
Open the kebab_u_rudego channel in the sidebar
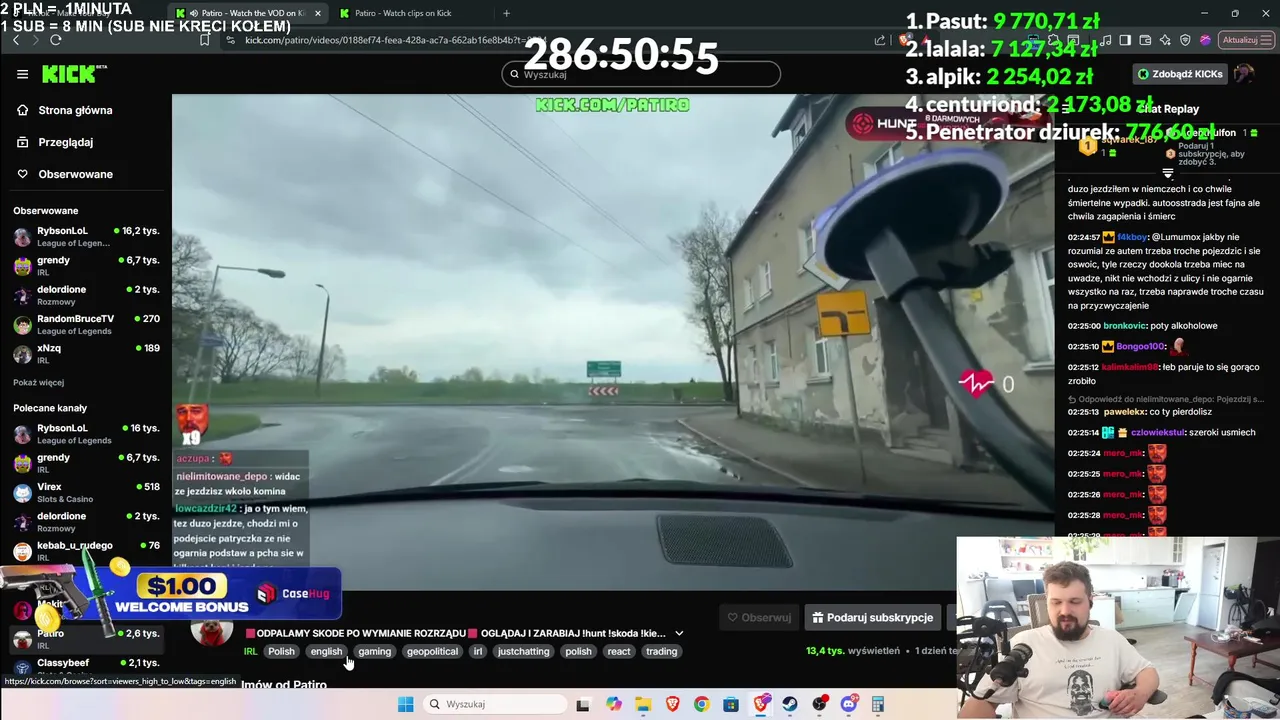coord(86,550)
